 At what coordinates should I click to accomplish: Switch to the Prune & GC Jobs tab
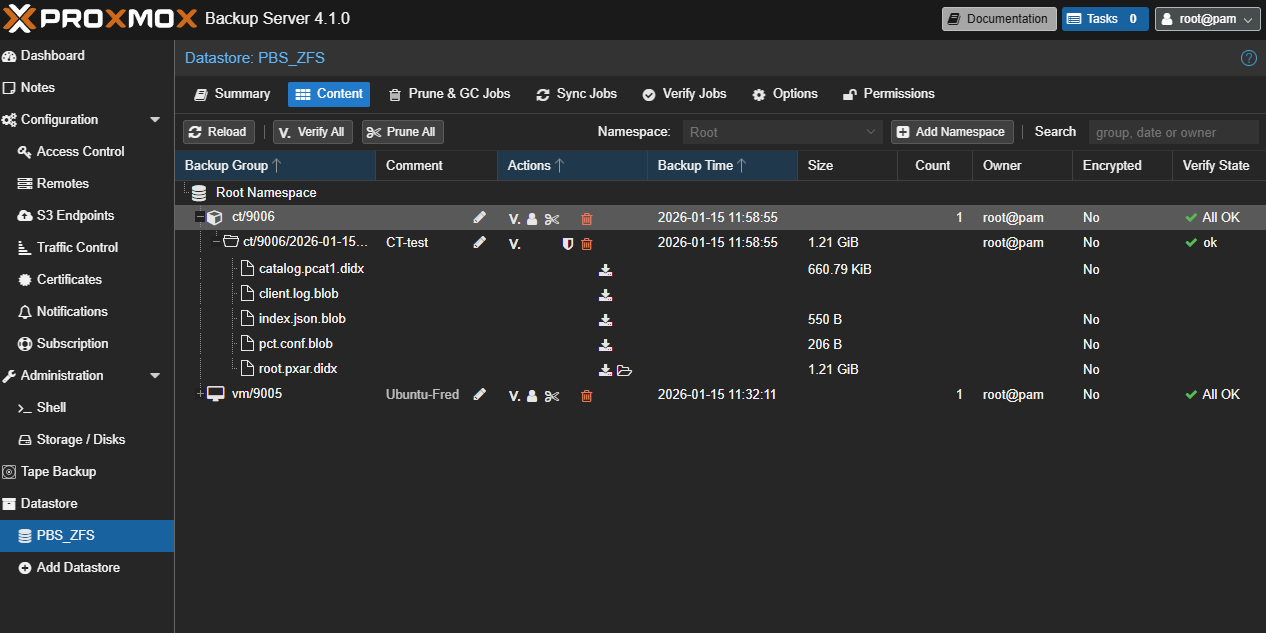click(x=449, y=94)
